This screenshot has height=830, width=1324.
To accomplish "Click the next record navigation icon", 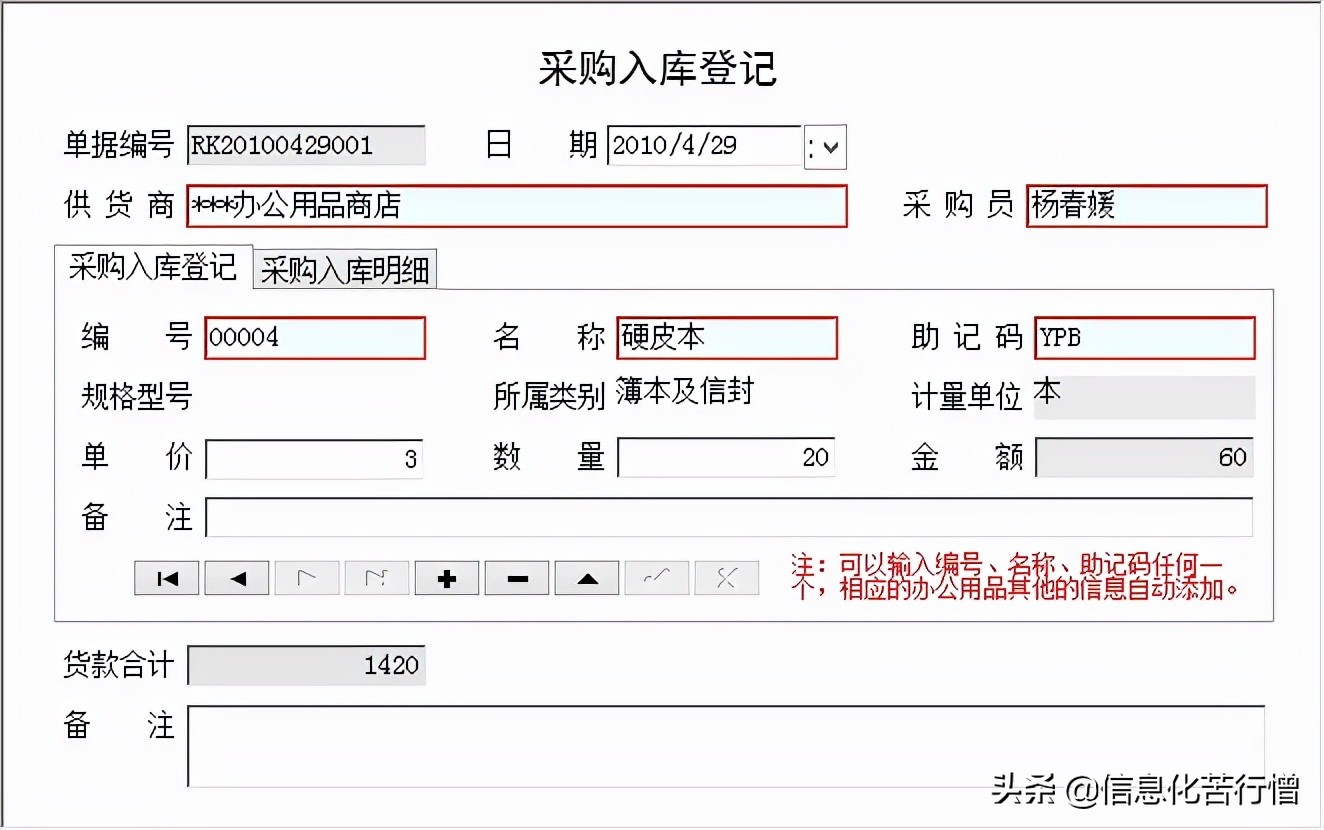I will (306, 577).
